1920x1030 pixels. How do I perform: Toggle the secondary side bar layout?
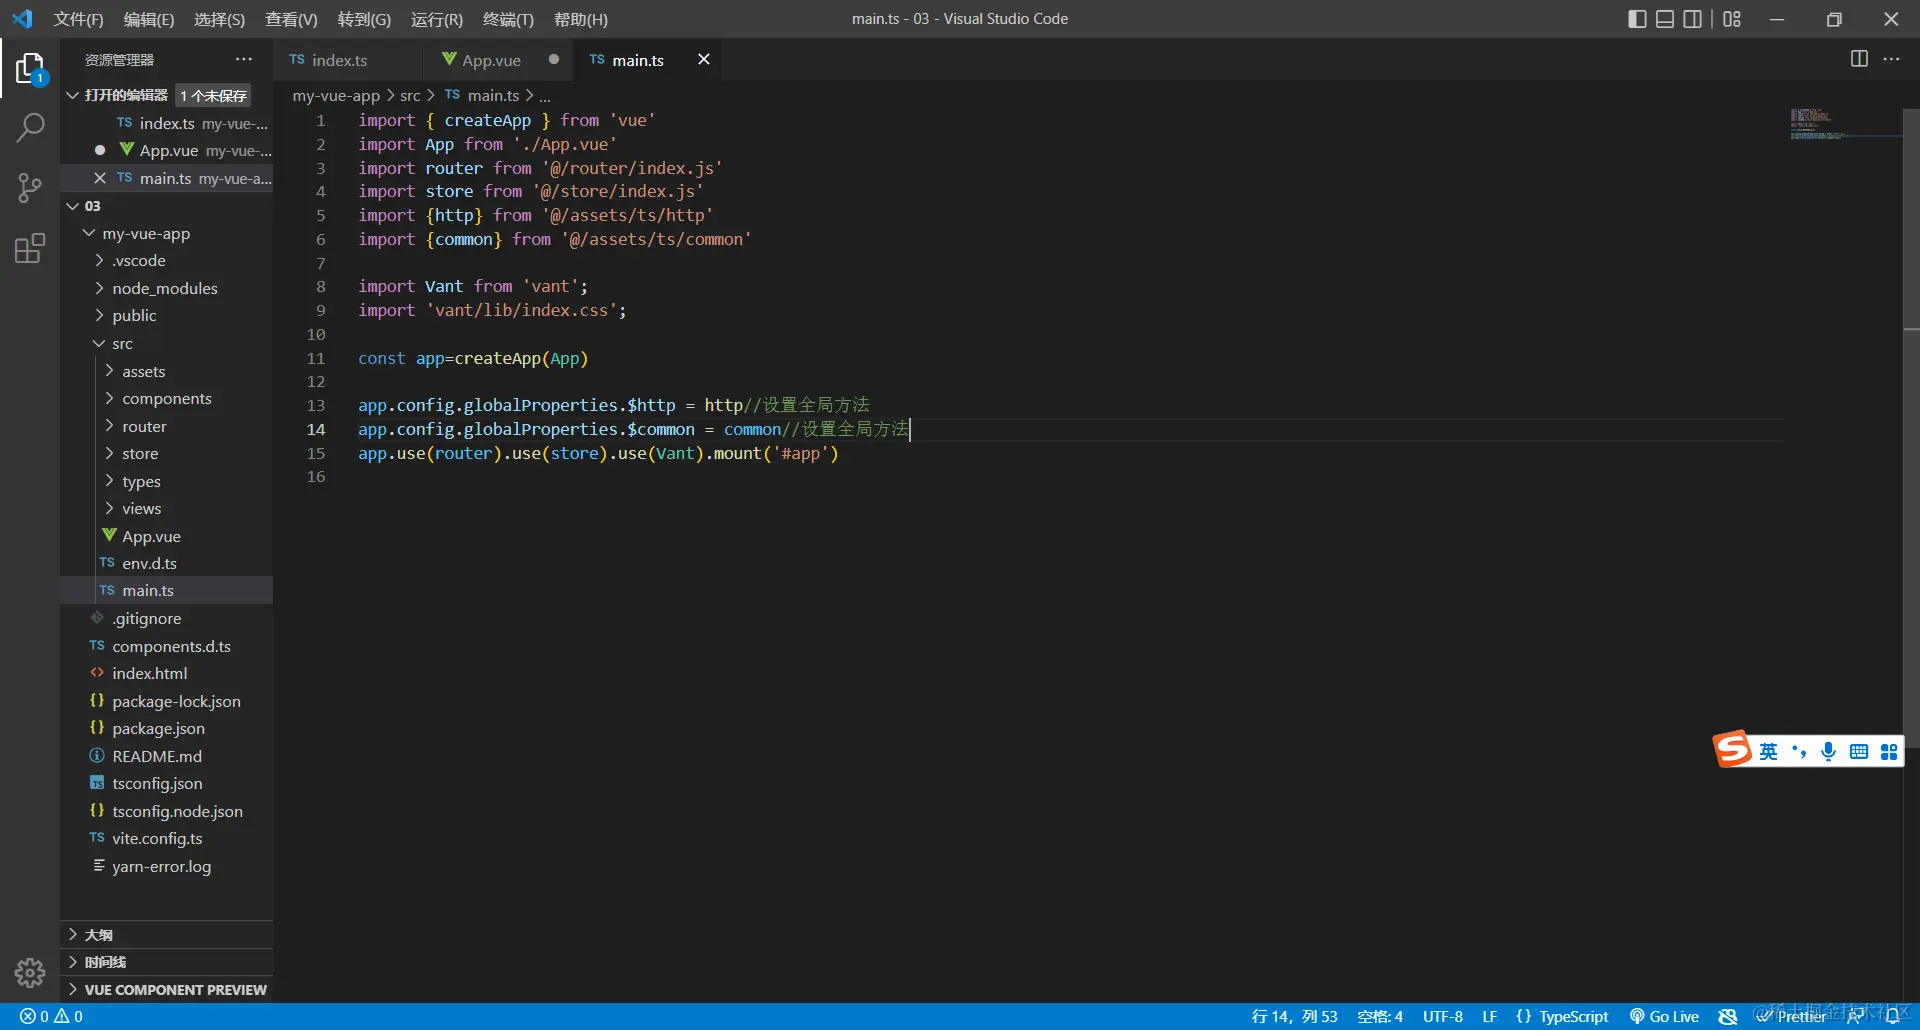tap(1693, 19)
